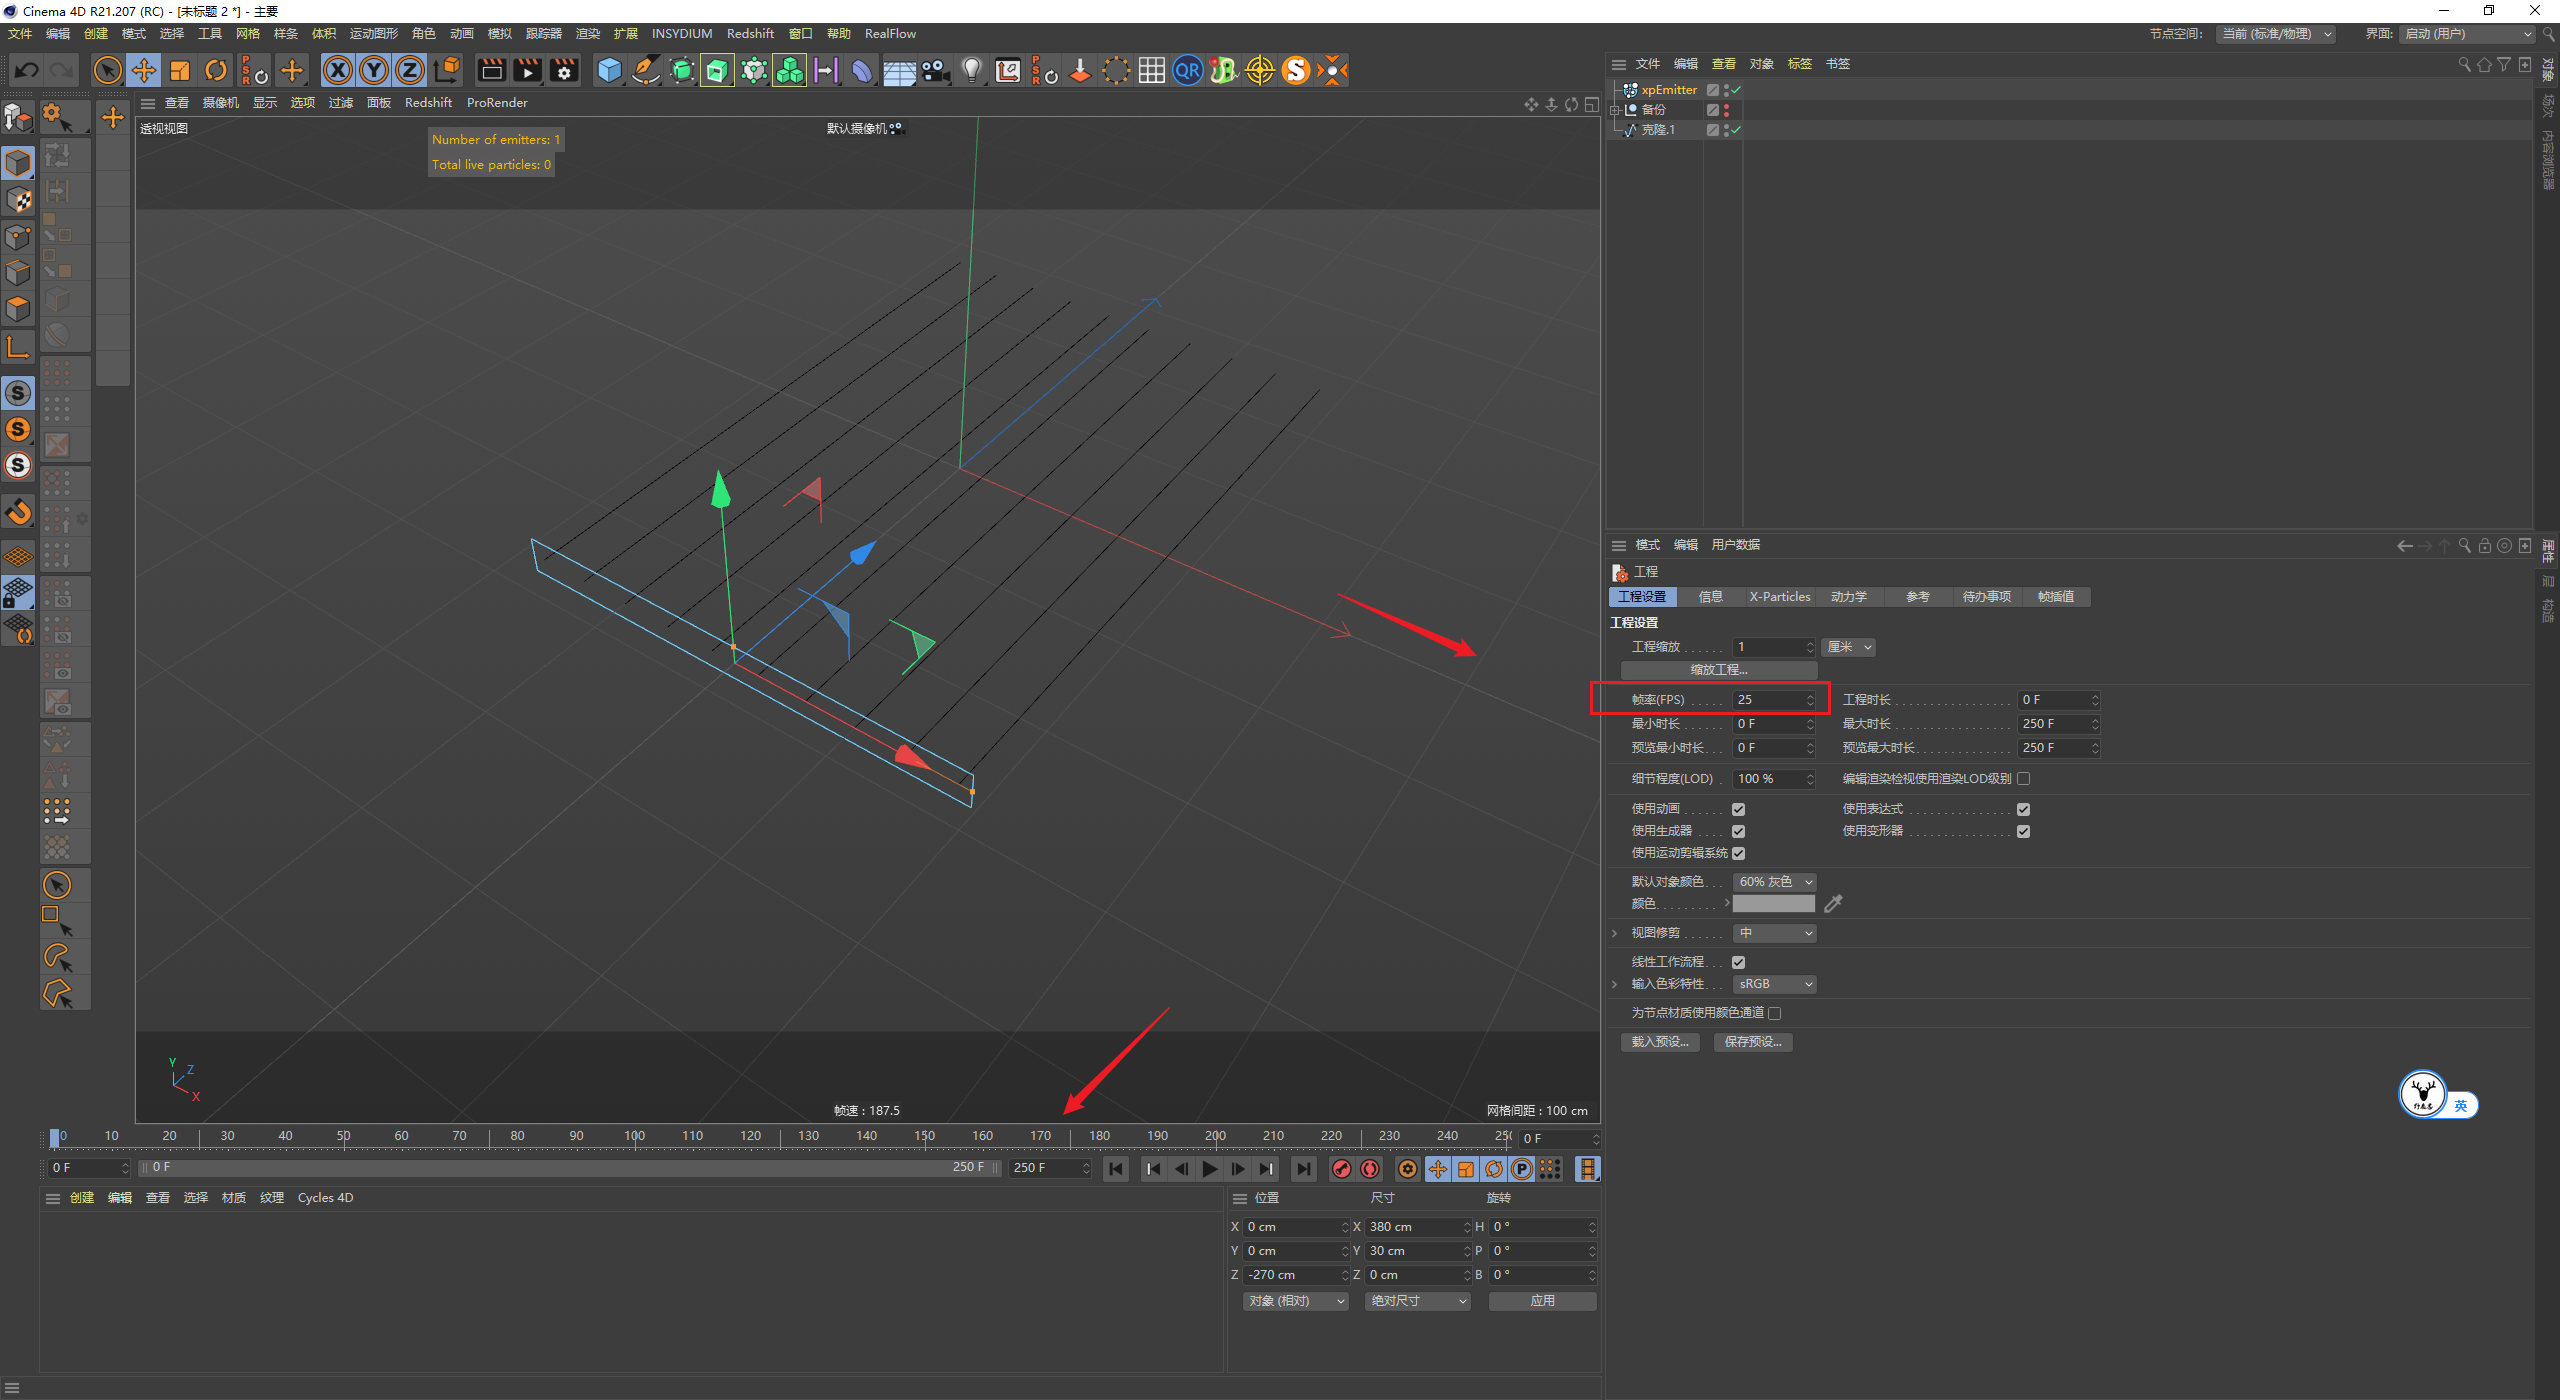Open the 输入色彩特性 sRGB dropdown
The width and height of the screenshot is (2560, 1400).
pos(1775,984)
